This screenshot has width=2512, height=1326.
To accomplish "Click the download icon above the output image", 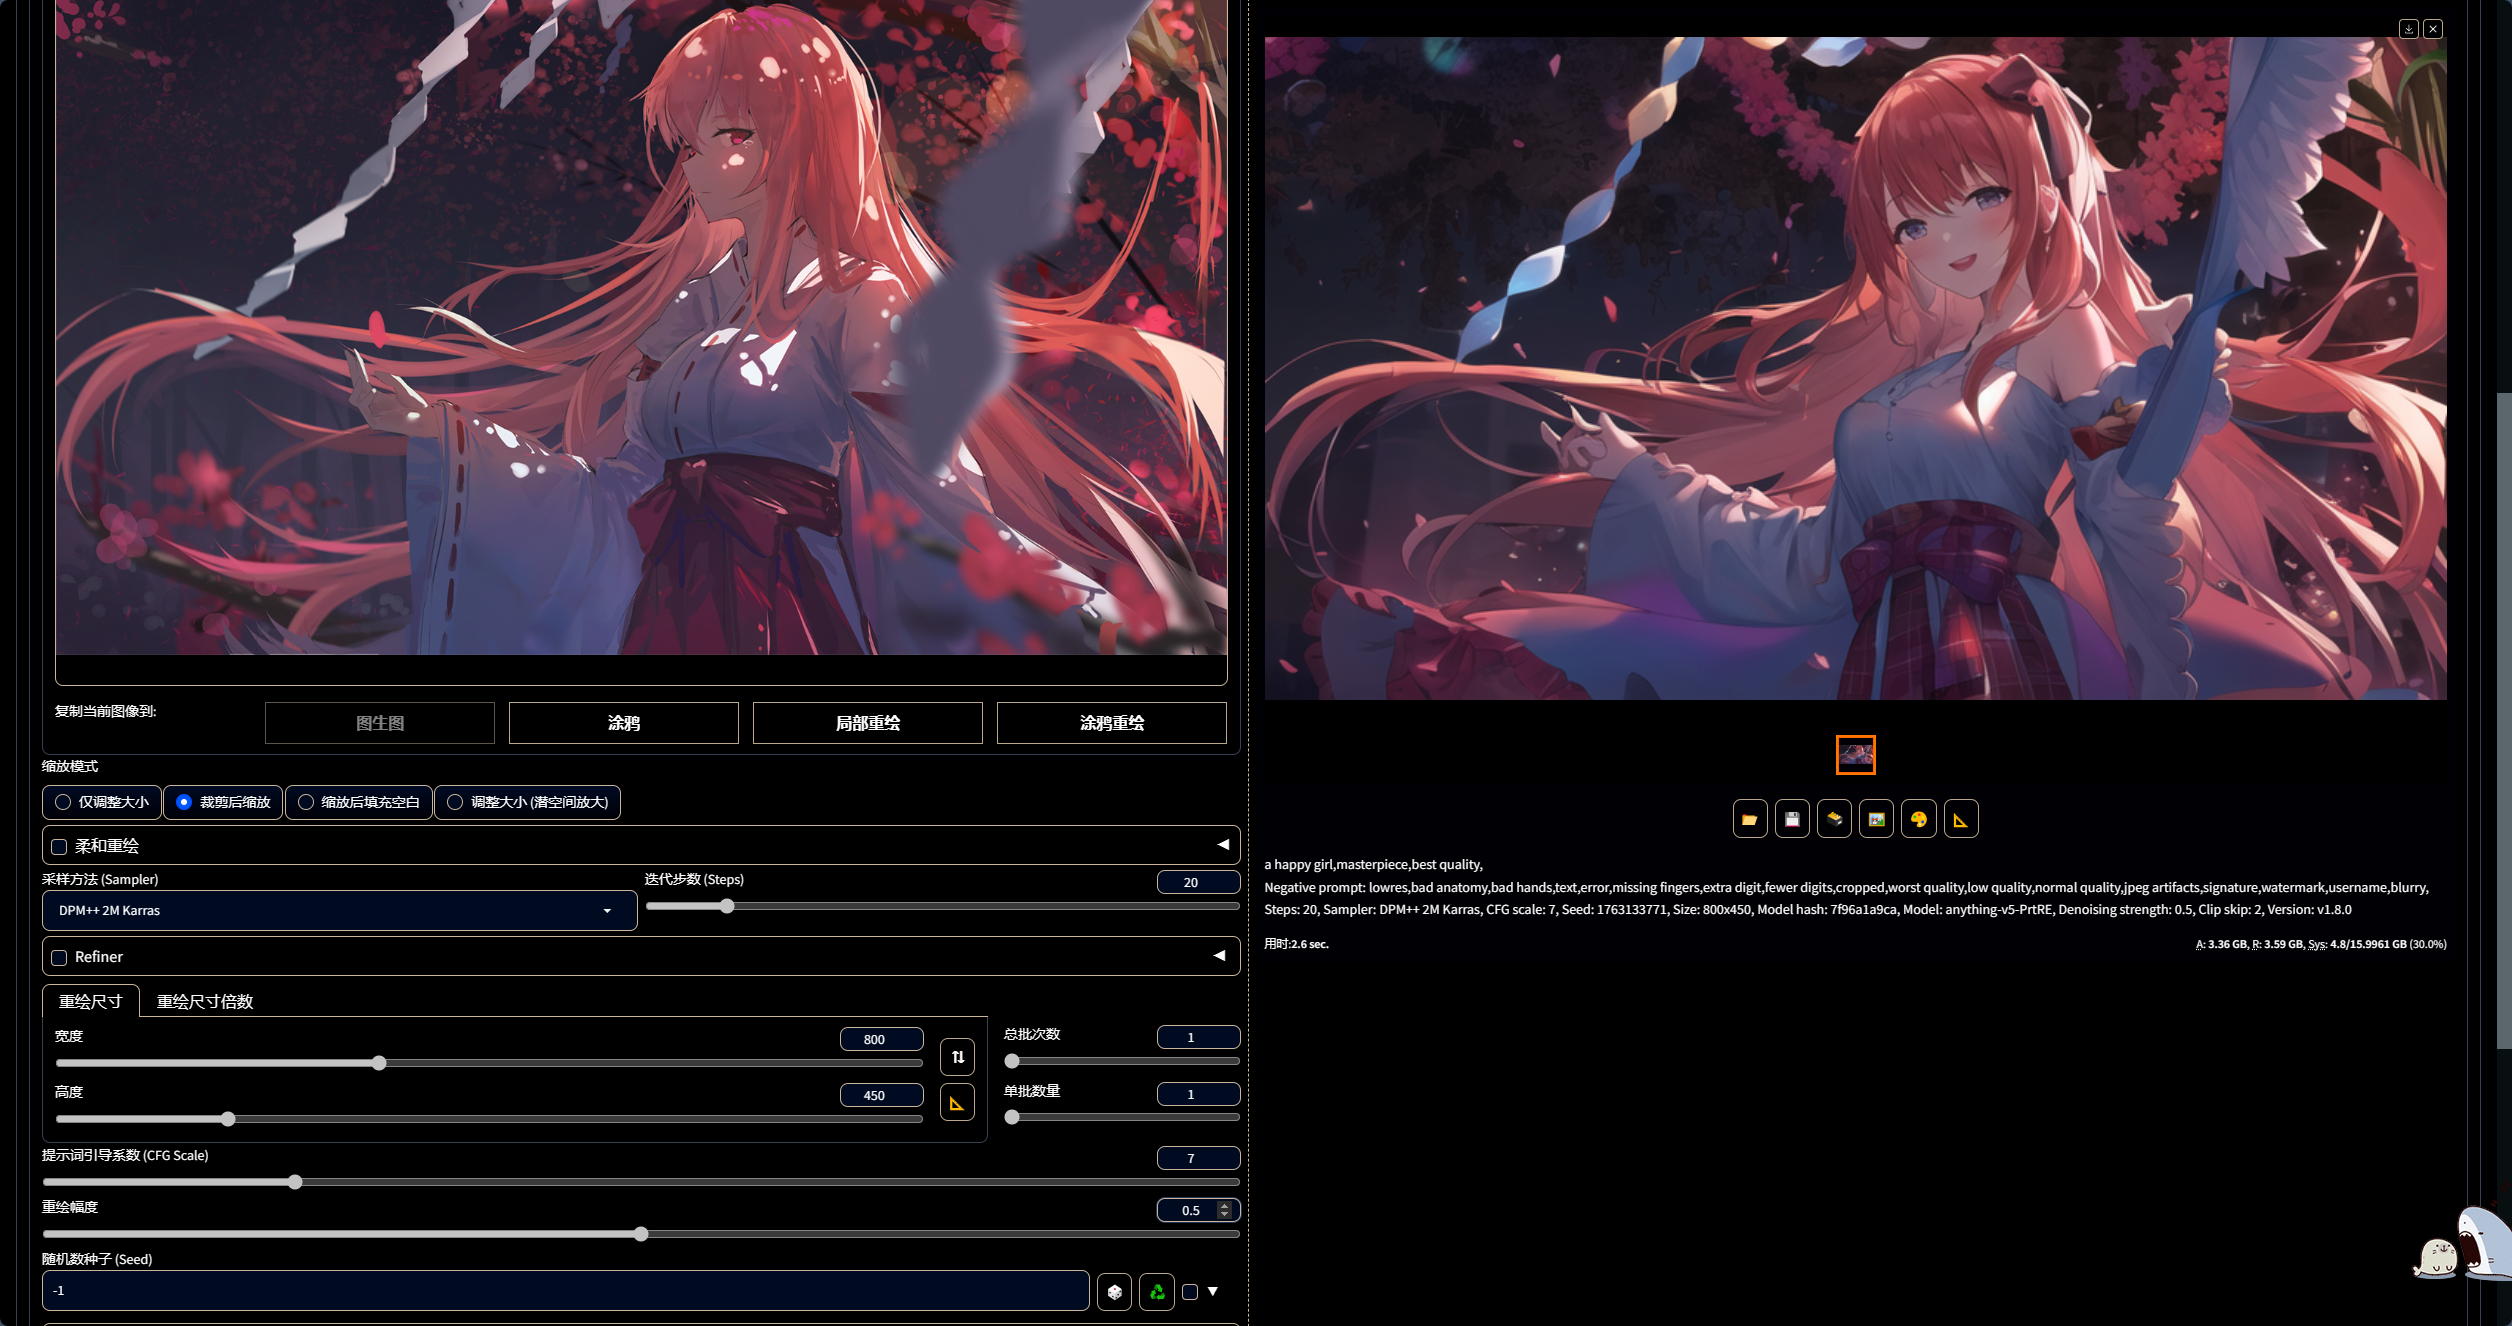I will [2408, 29].
